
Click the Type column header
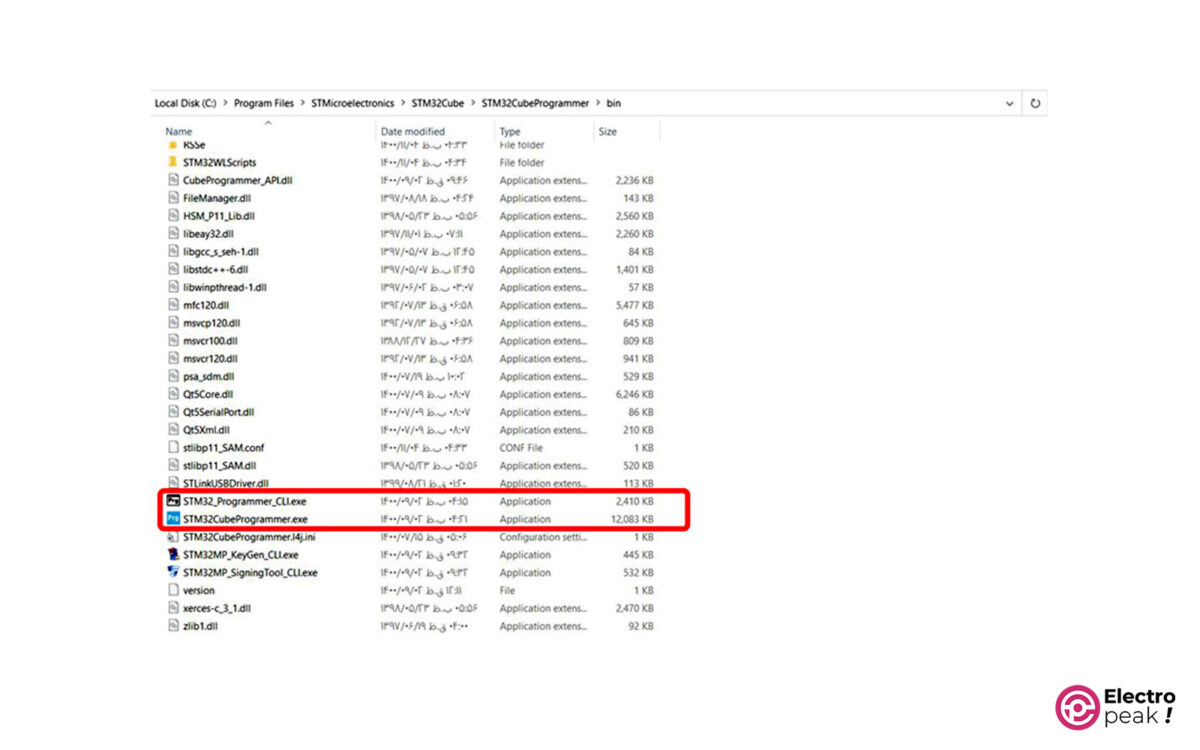(510, 132)
